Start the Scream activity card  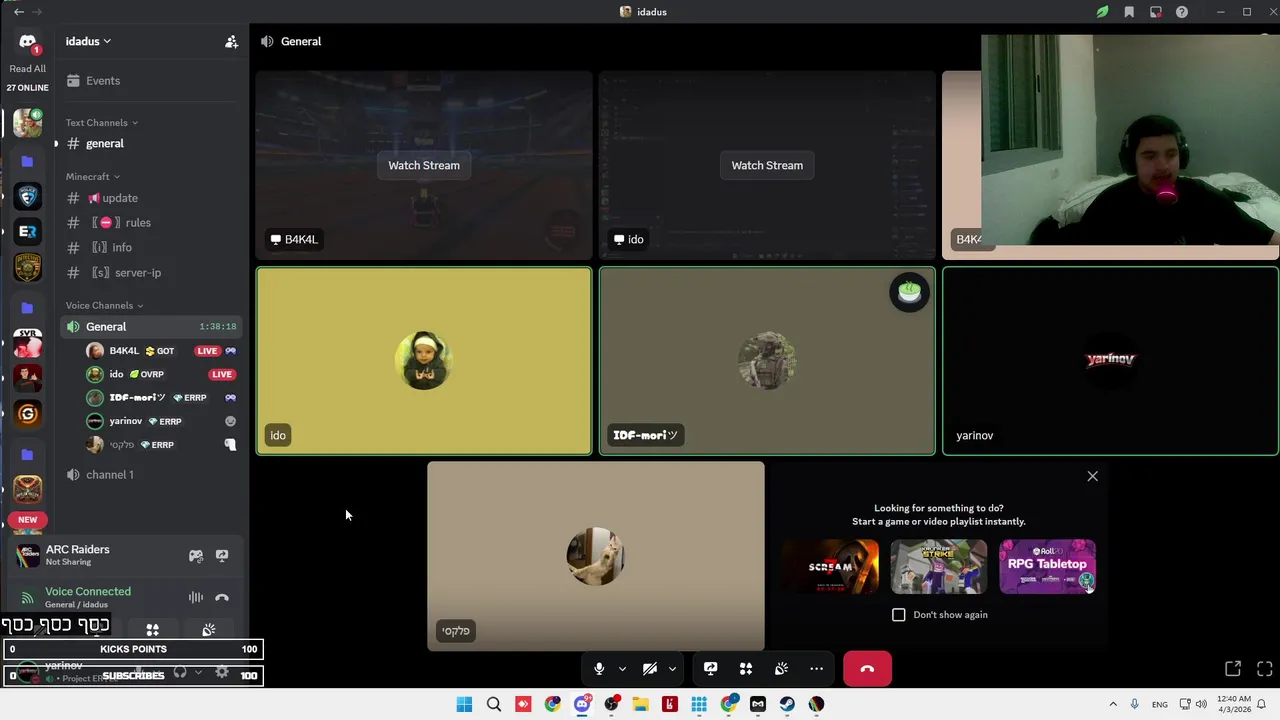click(x=830, y=566)
